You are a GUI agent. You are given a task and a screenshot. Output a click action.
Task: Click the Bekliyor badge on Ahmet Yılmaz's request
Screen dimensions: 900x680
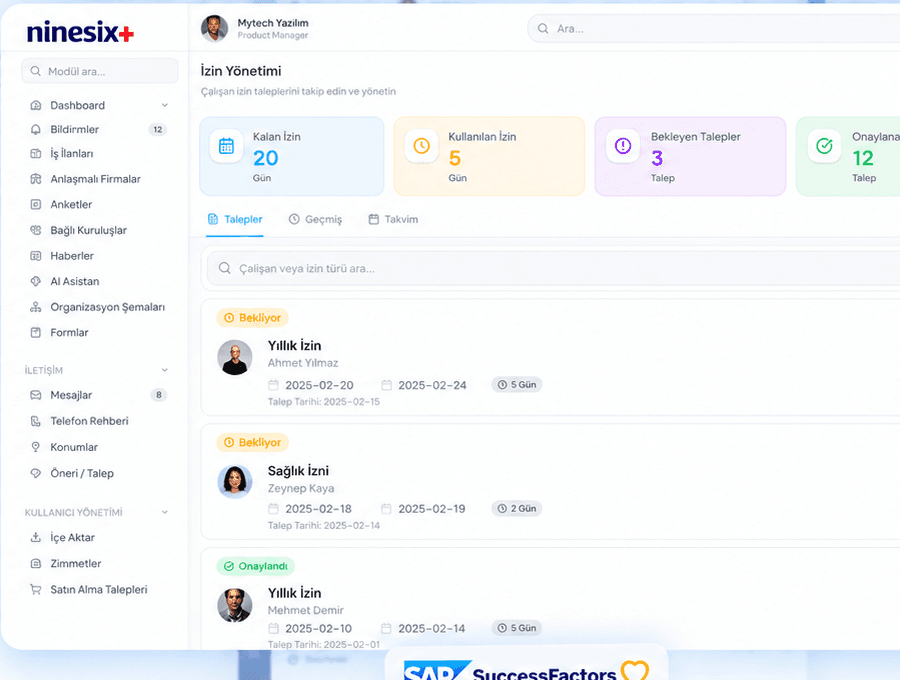tap(253, 318)
